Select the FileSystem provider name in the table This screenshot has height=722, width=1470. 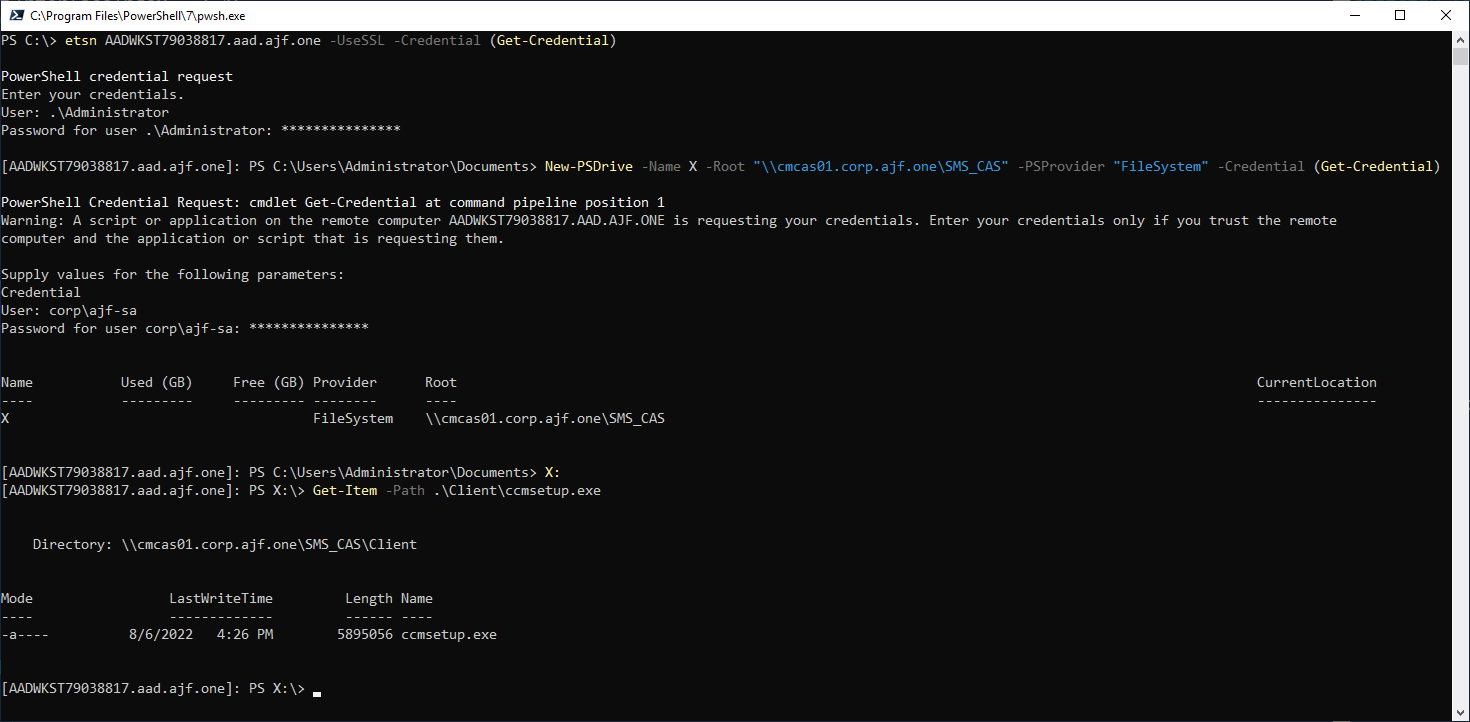(352, 418)
